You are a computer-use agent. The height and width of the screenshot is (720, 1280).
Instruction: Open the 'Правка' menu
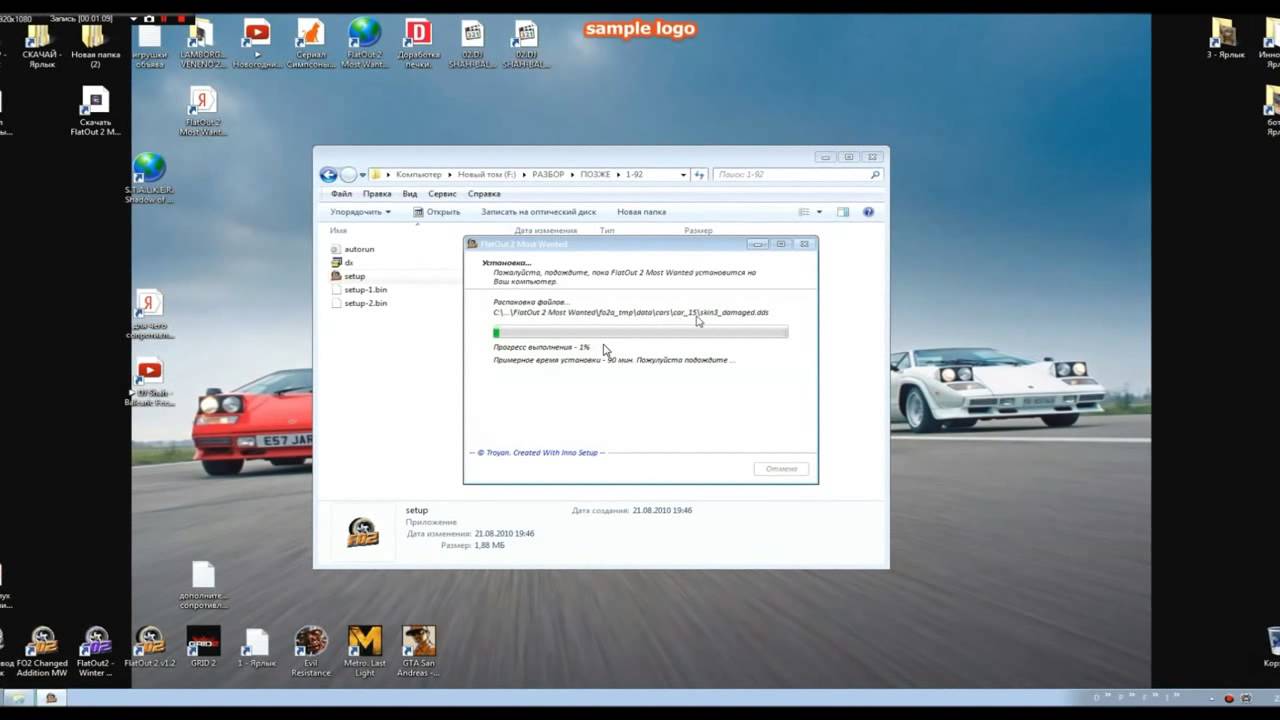pyautogui.click(x=377, y=194)
